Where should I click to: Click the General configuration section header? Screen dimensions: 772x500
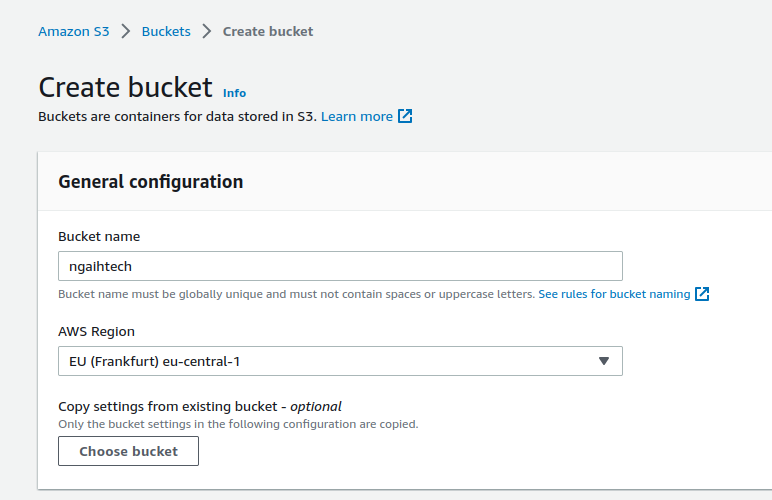[151, 182]
